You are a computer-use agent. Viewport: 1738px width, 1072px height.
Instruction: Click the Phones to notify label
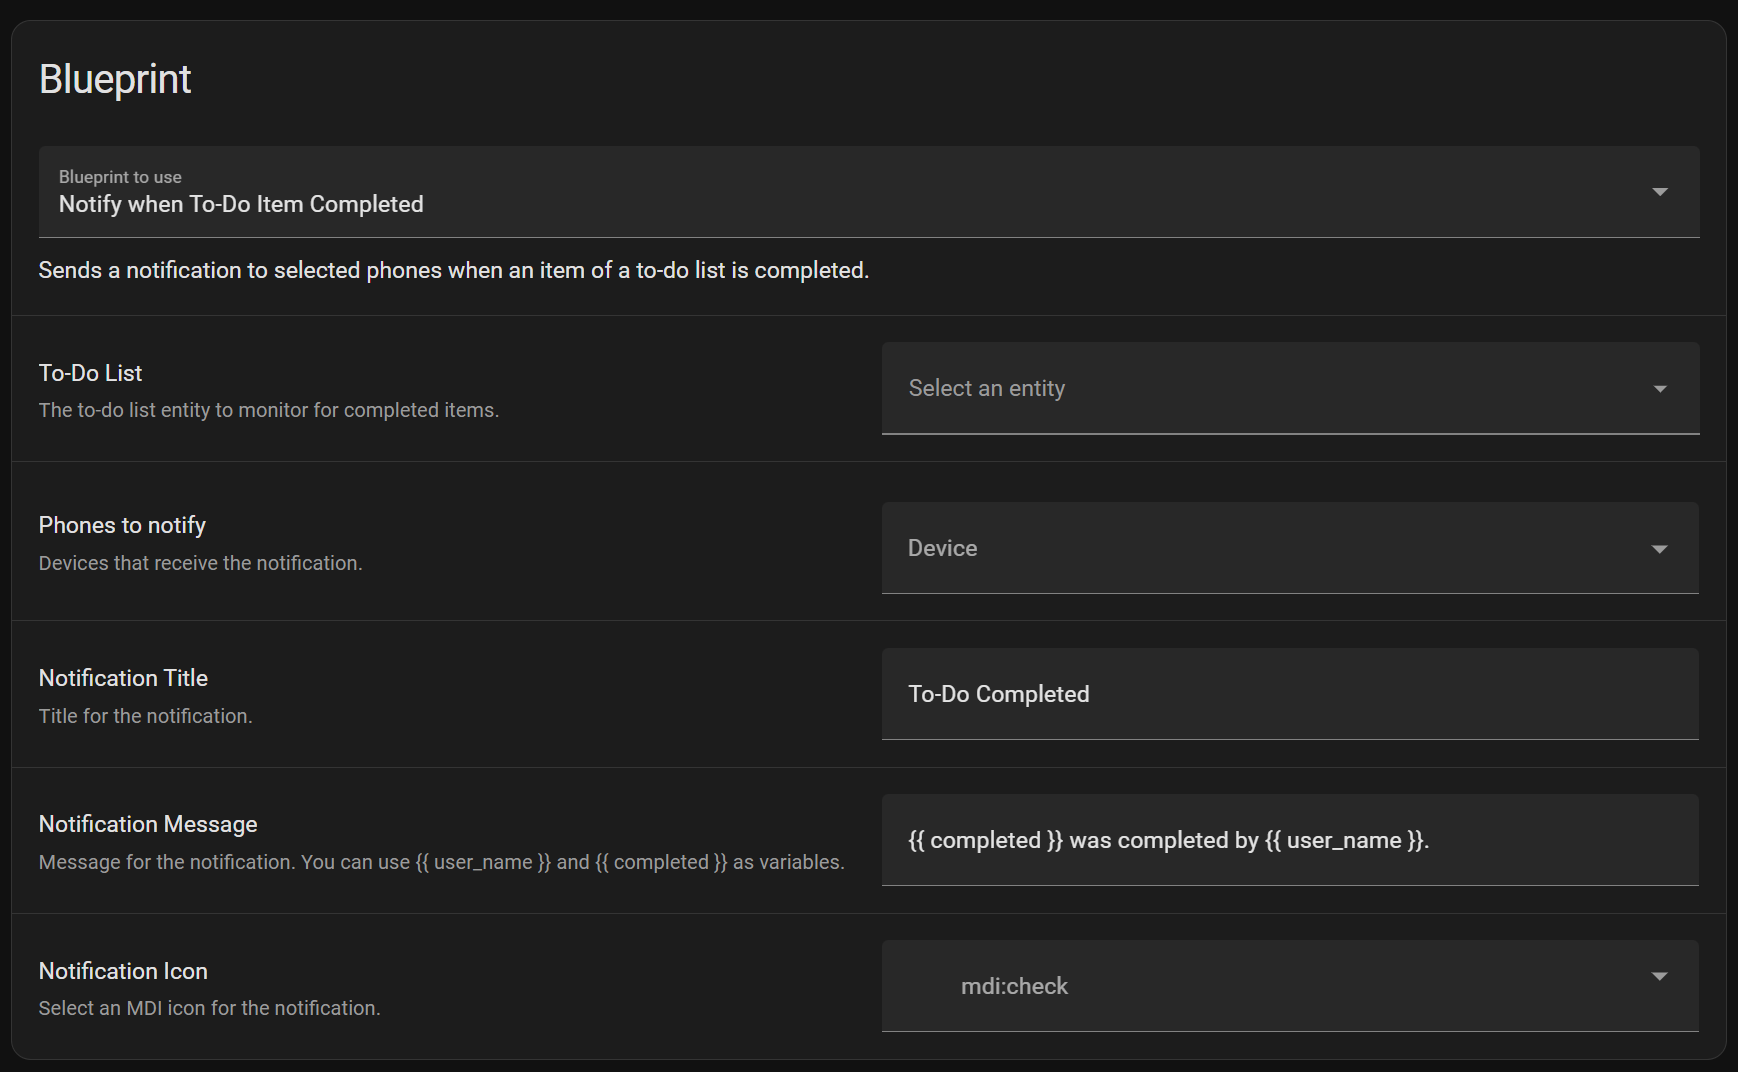(x=122, y=525)
